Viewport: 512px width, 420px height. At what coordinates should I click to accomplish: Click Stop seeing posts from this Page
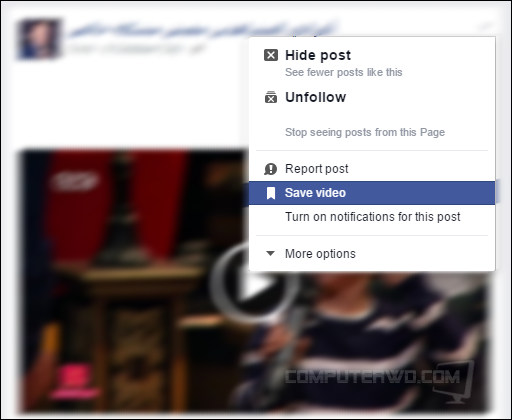365,132
